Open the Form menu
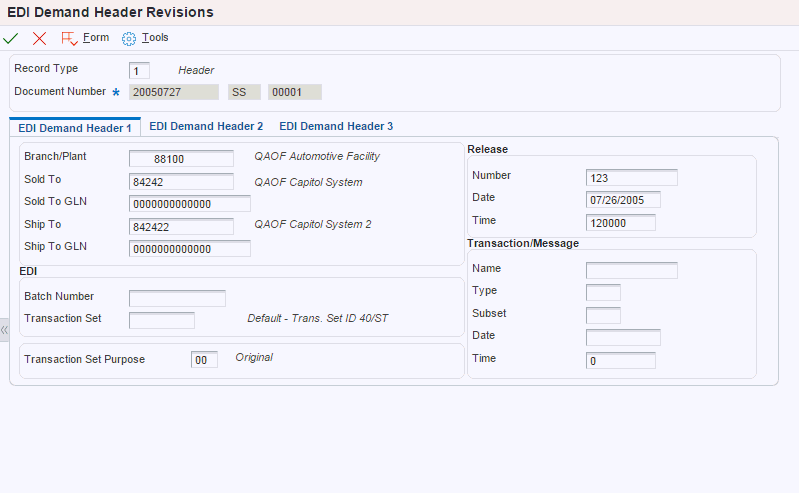This screenshot has height=493, width=799. (96, 37)
